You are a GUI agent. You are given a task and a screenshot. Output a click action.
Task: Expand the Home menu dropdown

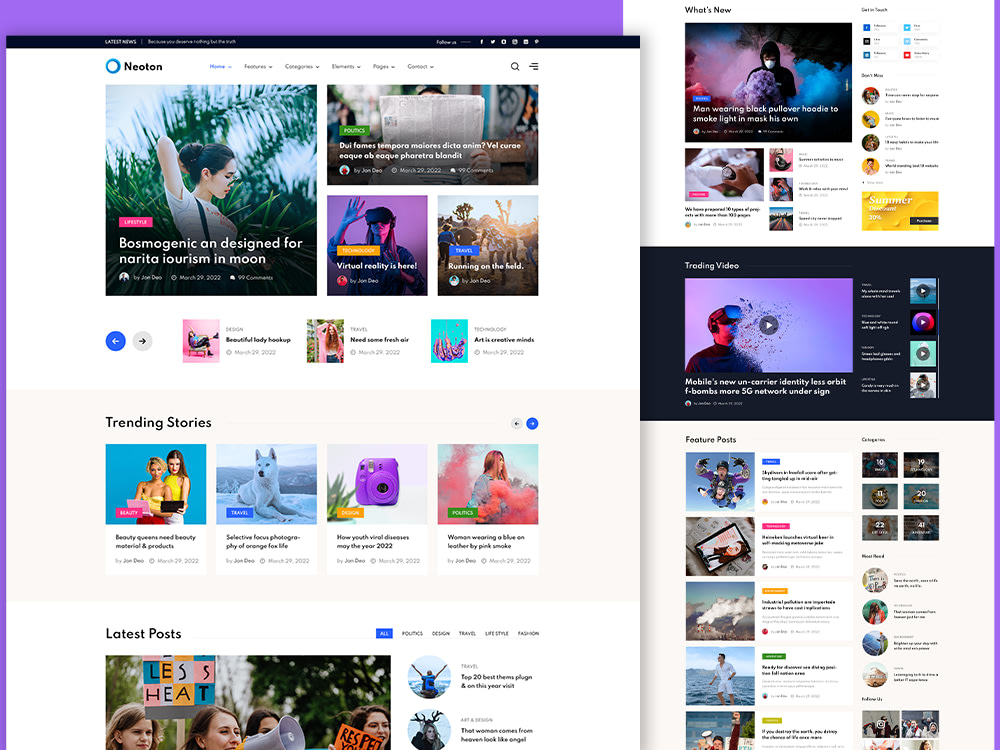(221, 66)
